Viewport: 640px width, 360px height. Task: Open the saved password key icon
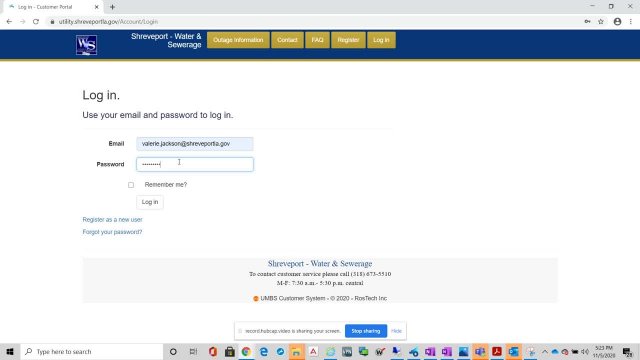587,22
